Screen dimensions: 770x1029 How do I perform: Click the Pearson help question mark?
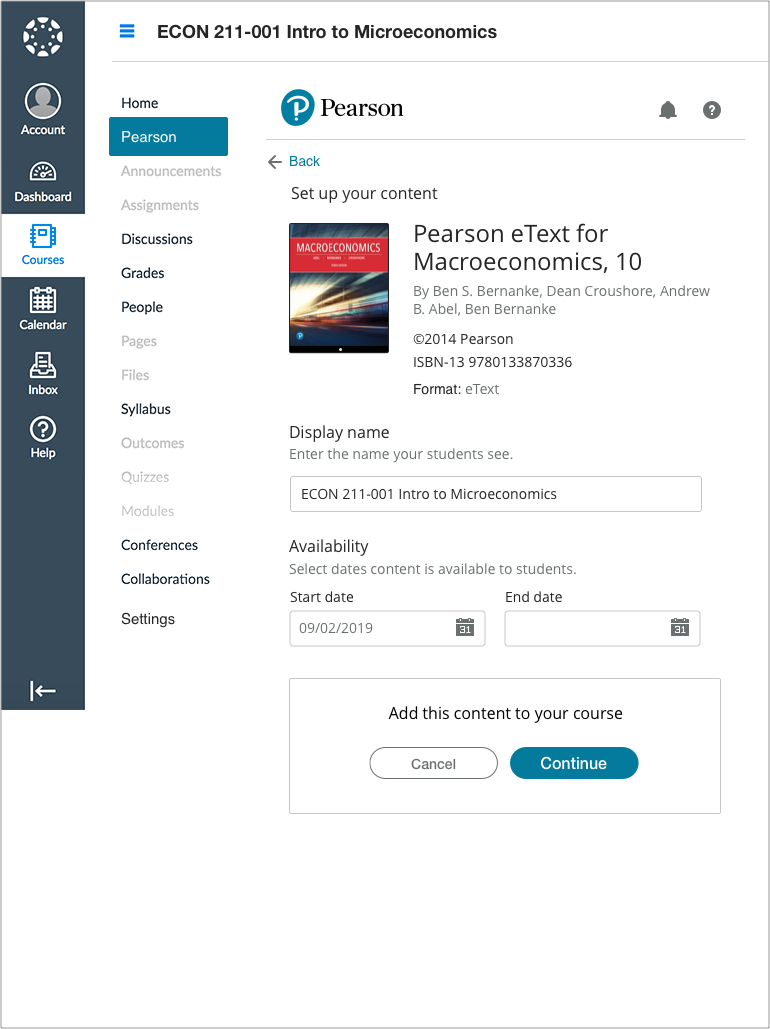pos(712,110)
